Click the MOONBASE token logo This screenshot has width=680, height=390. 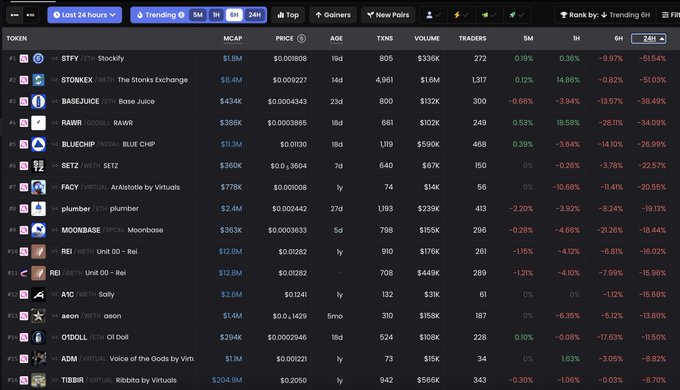(x=38, y=230)
